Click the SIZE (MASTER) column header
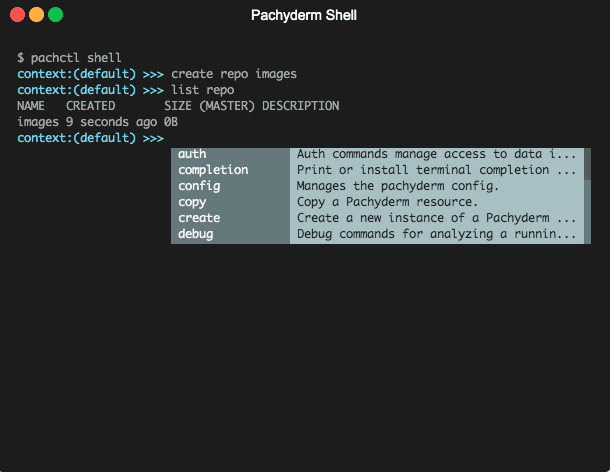Screen dimensions: 610x472 pos(209,106)
